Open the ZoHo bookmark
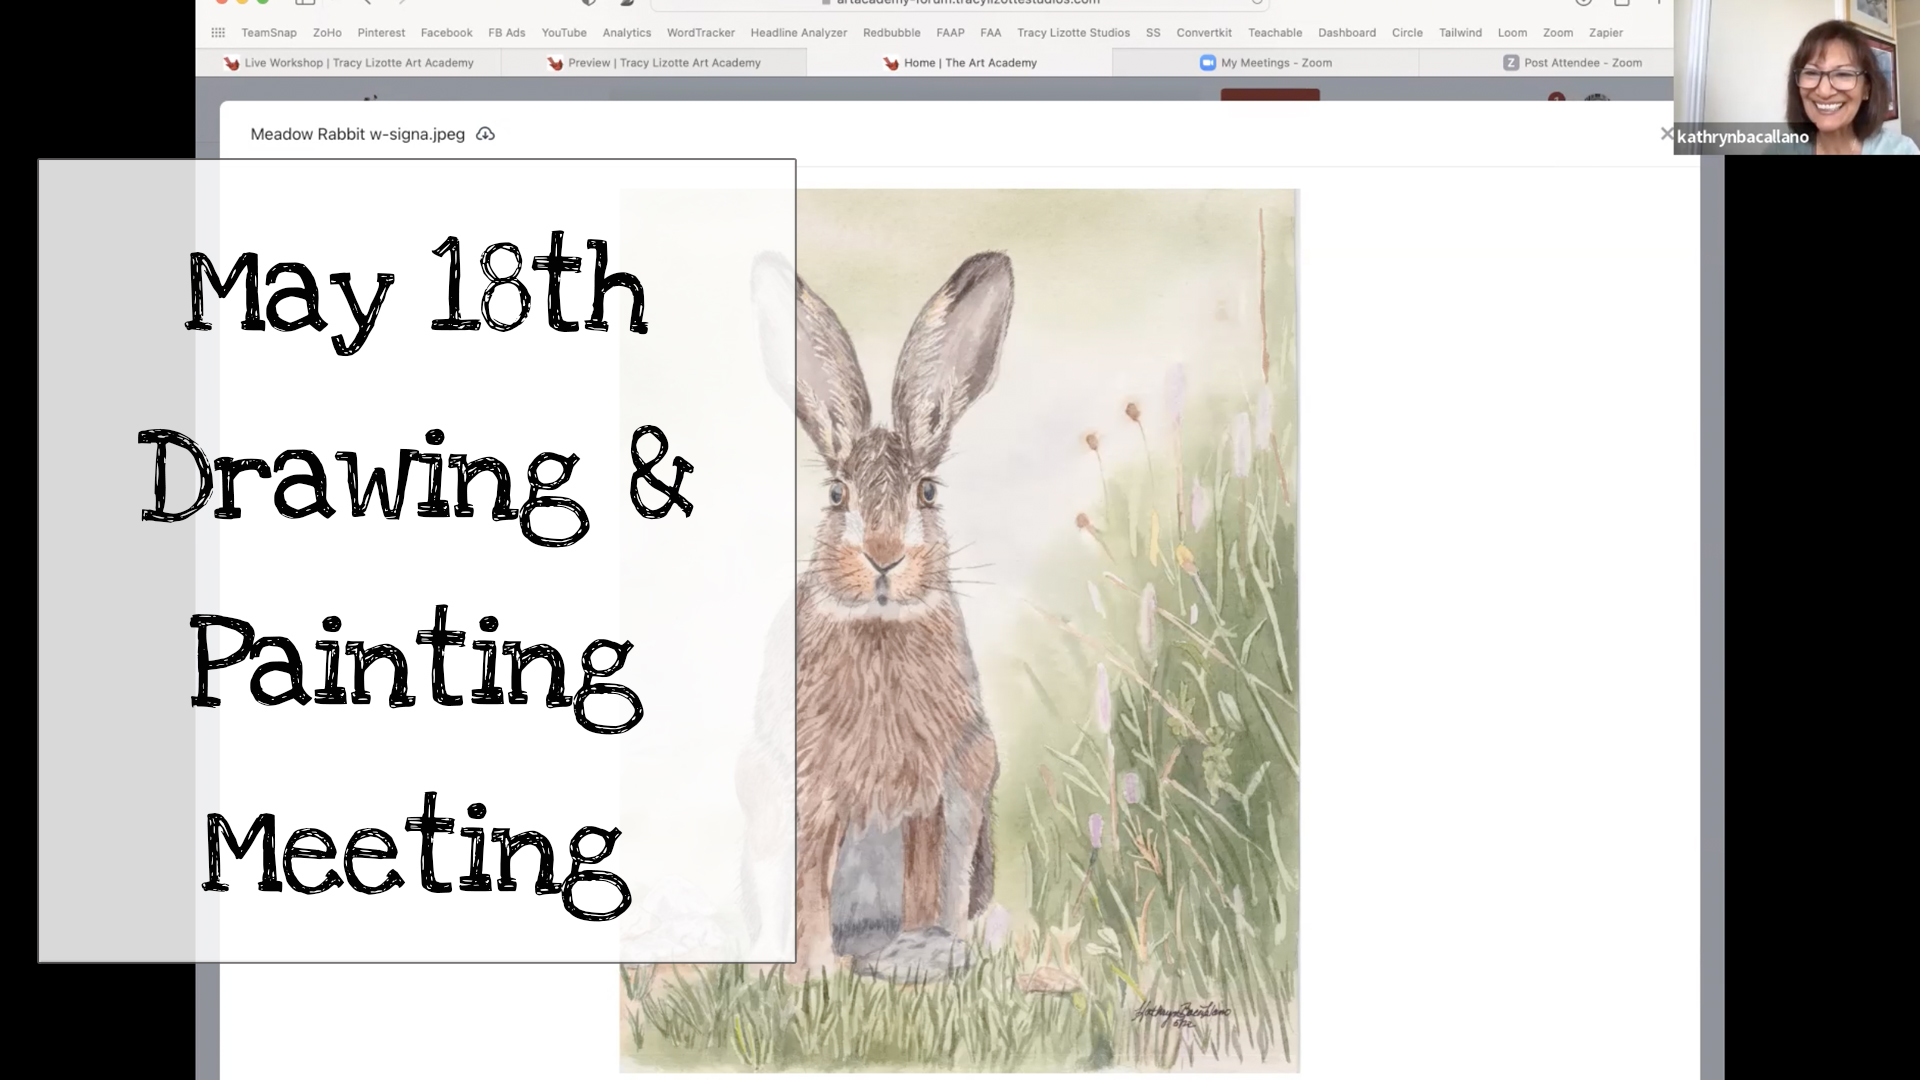 tap(327, 33)
